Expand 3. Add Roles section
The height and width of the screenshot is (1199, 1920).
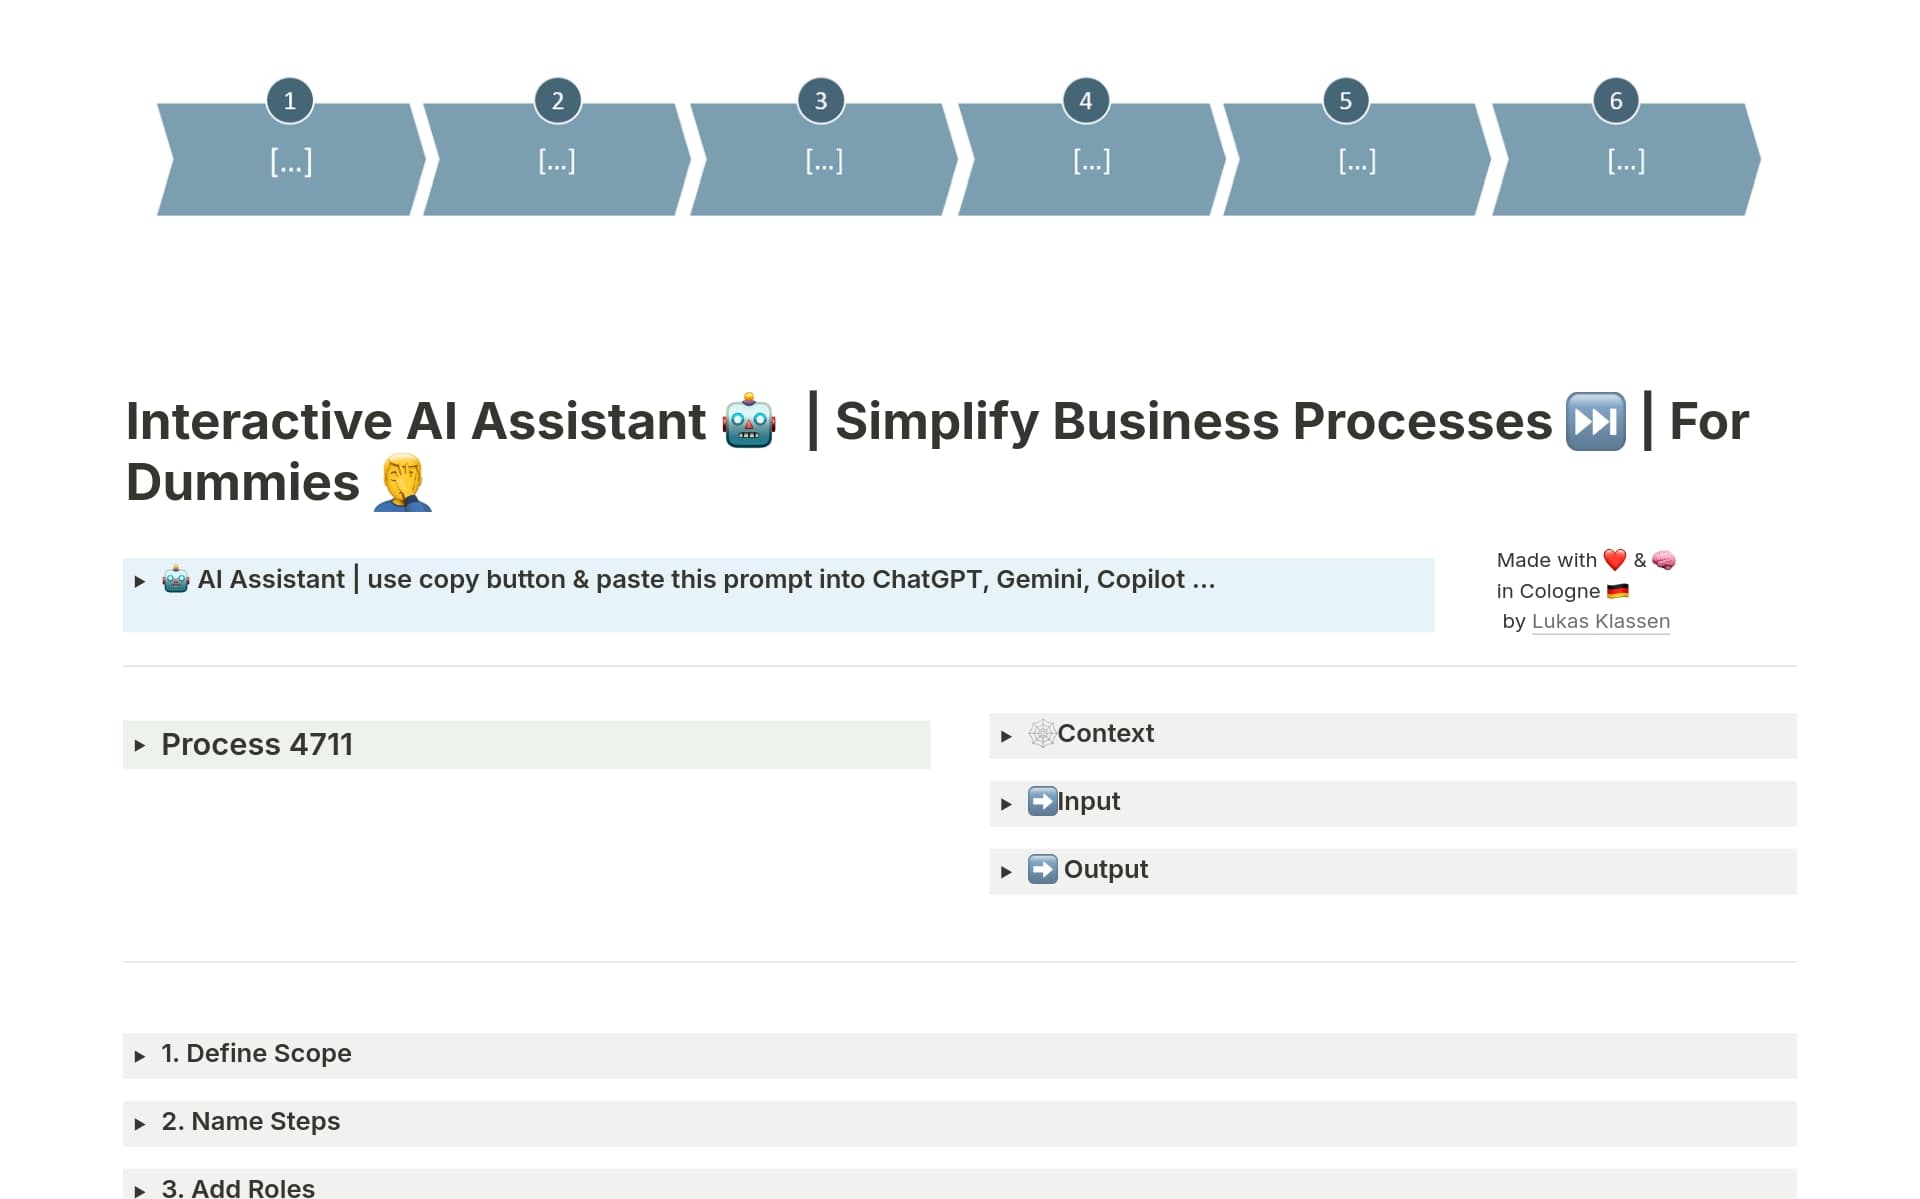point(140,1190)
